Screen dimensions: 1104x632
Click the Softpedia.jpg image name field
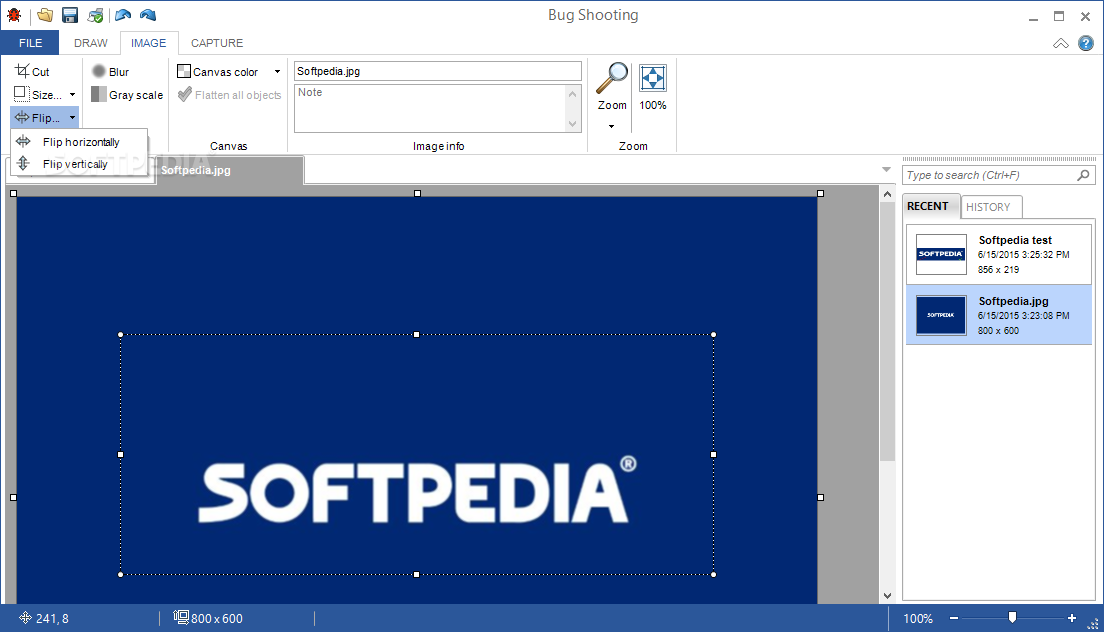pyautogui.click(x=437, y=71)
